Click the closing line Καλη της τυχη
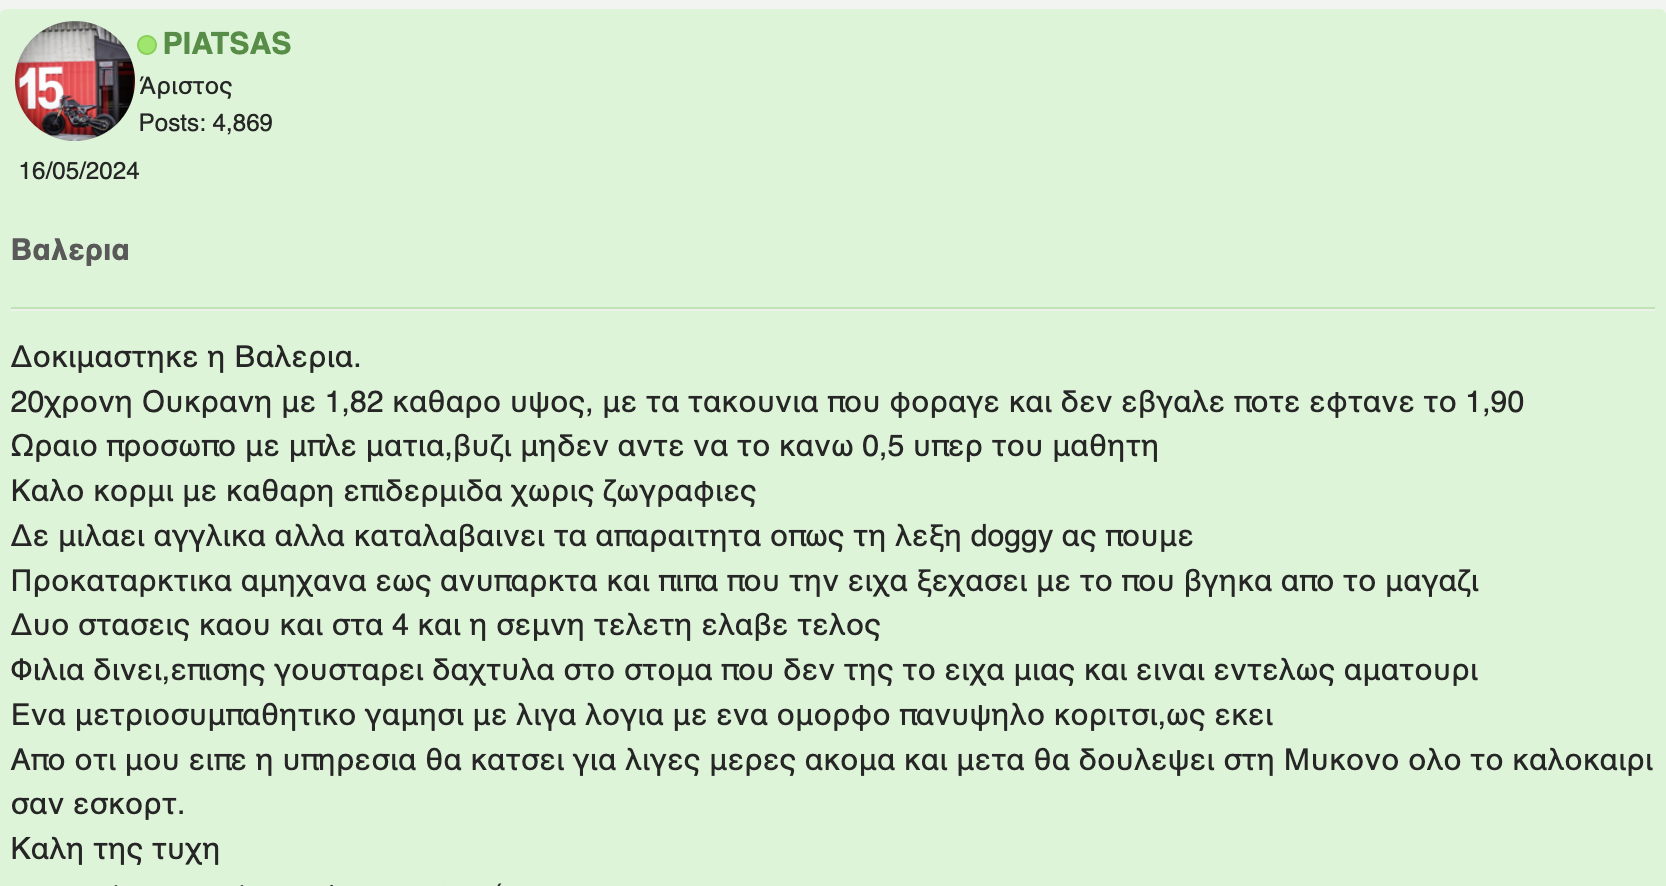Image resolution: width=1666 pixels, height=886 pixels. tap(115, 850)
